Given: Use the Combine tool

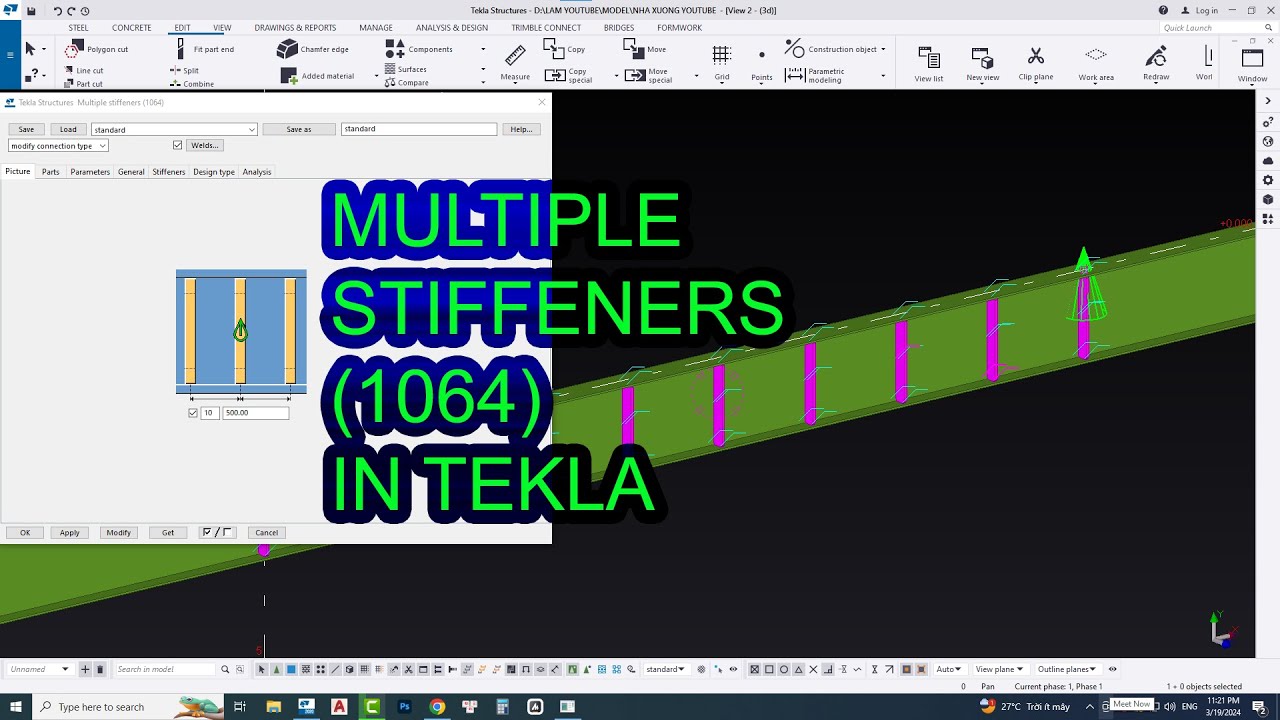Looking at the screenshot, I should pyautogui.click(x=191, y=84).
